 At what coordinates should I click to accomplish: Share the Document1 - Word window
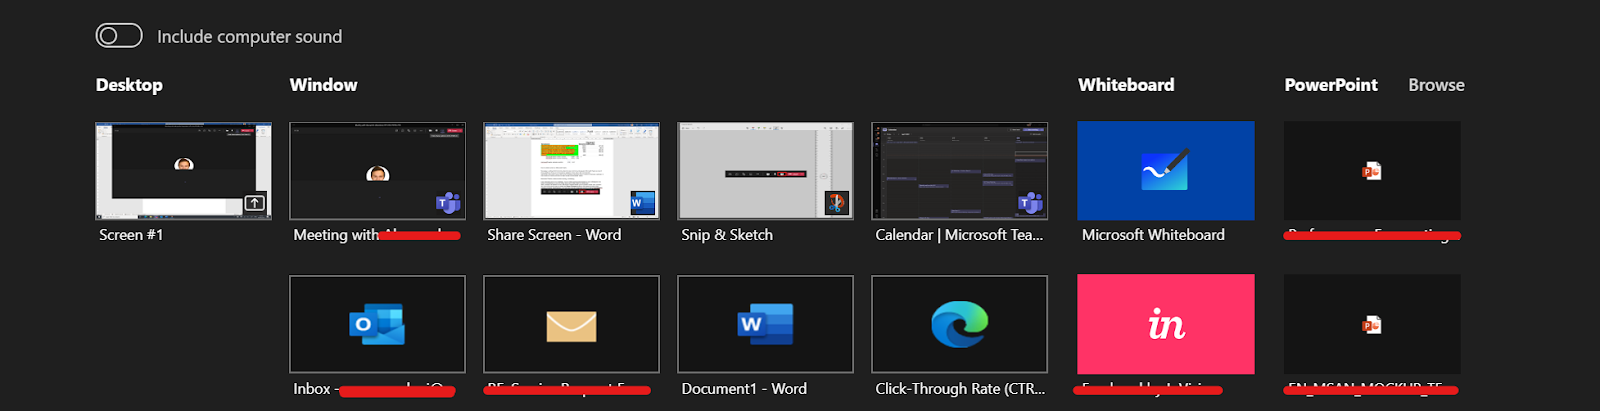[x=765, y=324]
